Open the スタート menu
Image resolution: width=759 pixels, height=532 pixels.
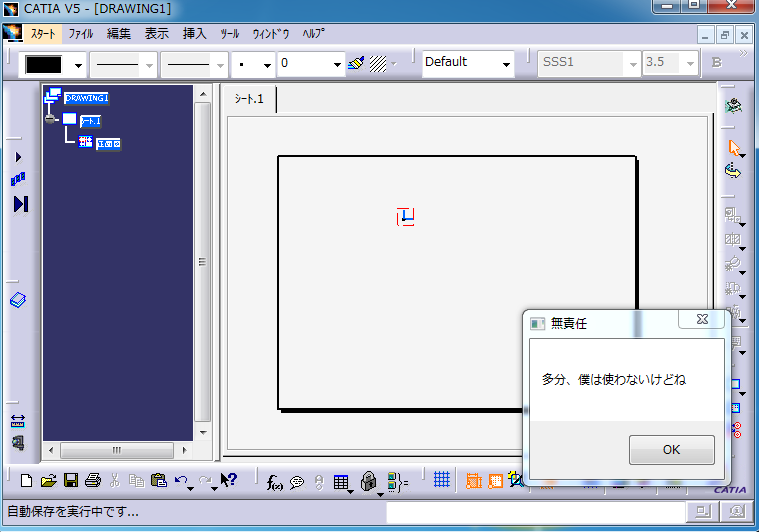point(43,33)
